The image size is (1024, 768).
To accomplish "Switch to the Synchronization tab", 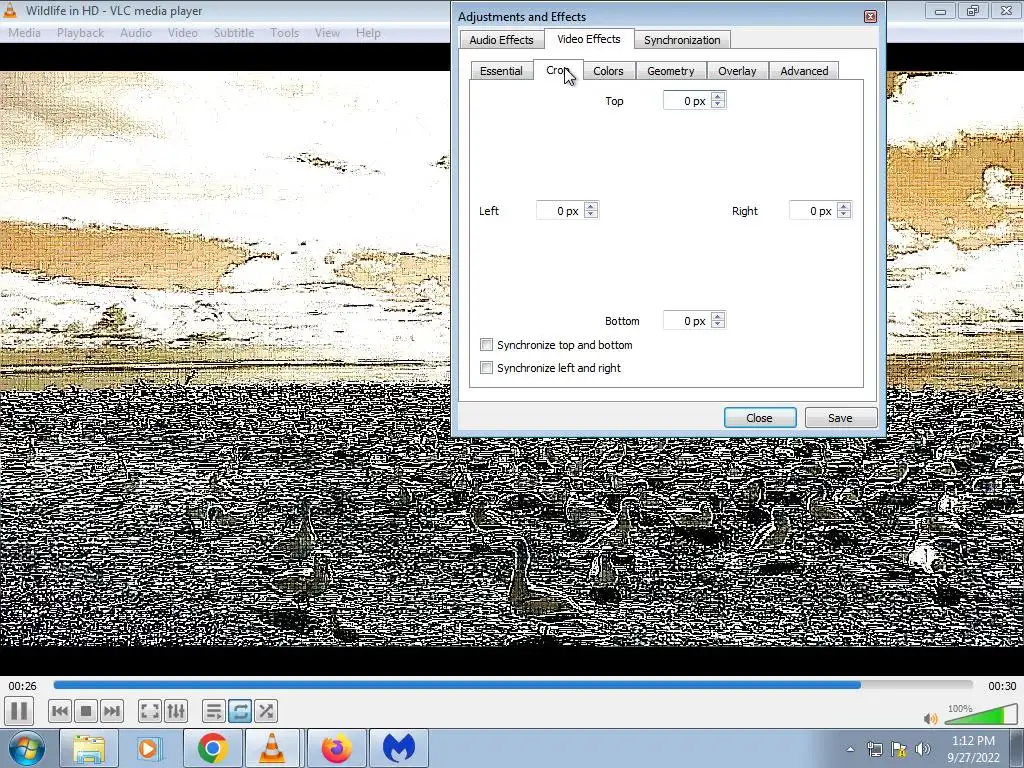I will coord(682,40).
